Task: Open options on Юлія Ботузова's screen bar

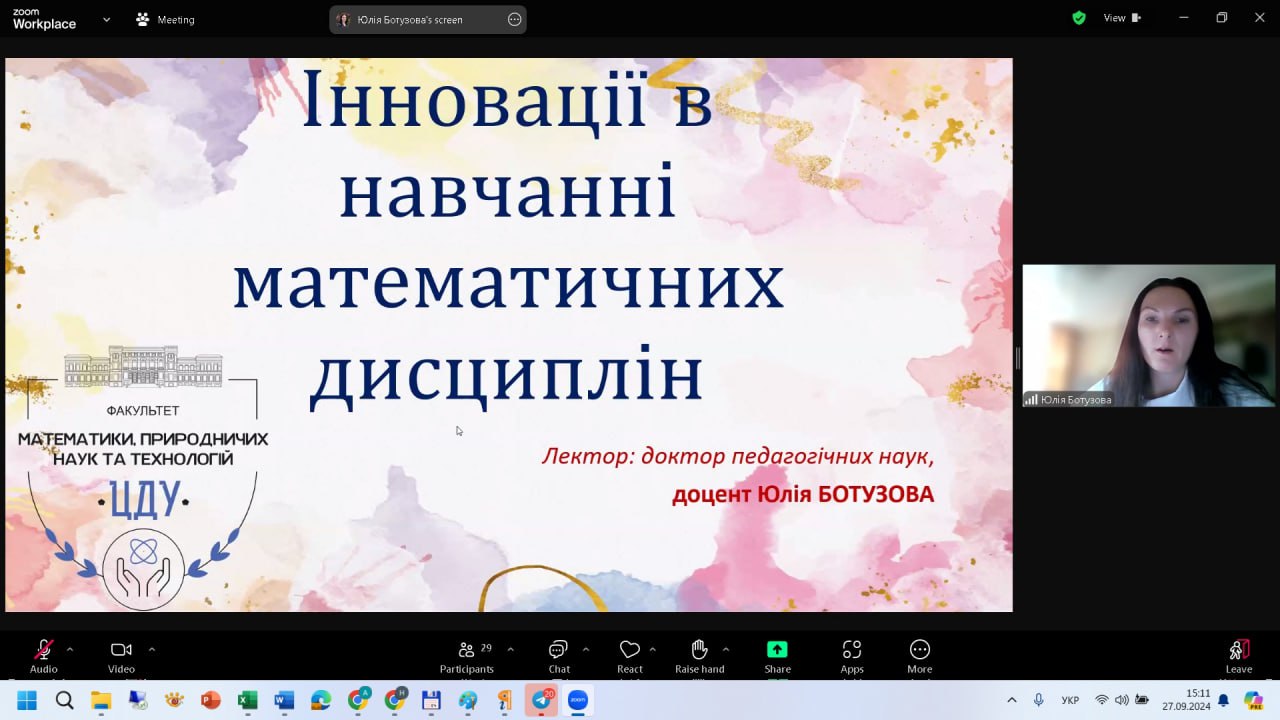Action: pos(514,19)
